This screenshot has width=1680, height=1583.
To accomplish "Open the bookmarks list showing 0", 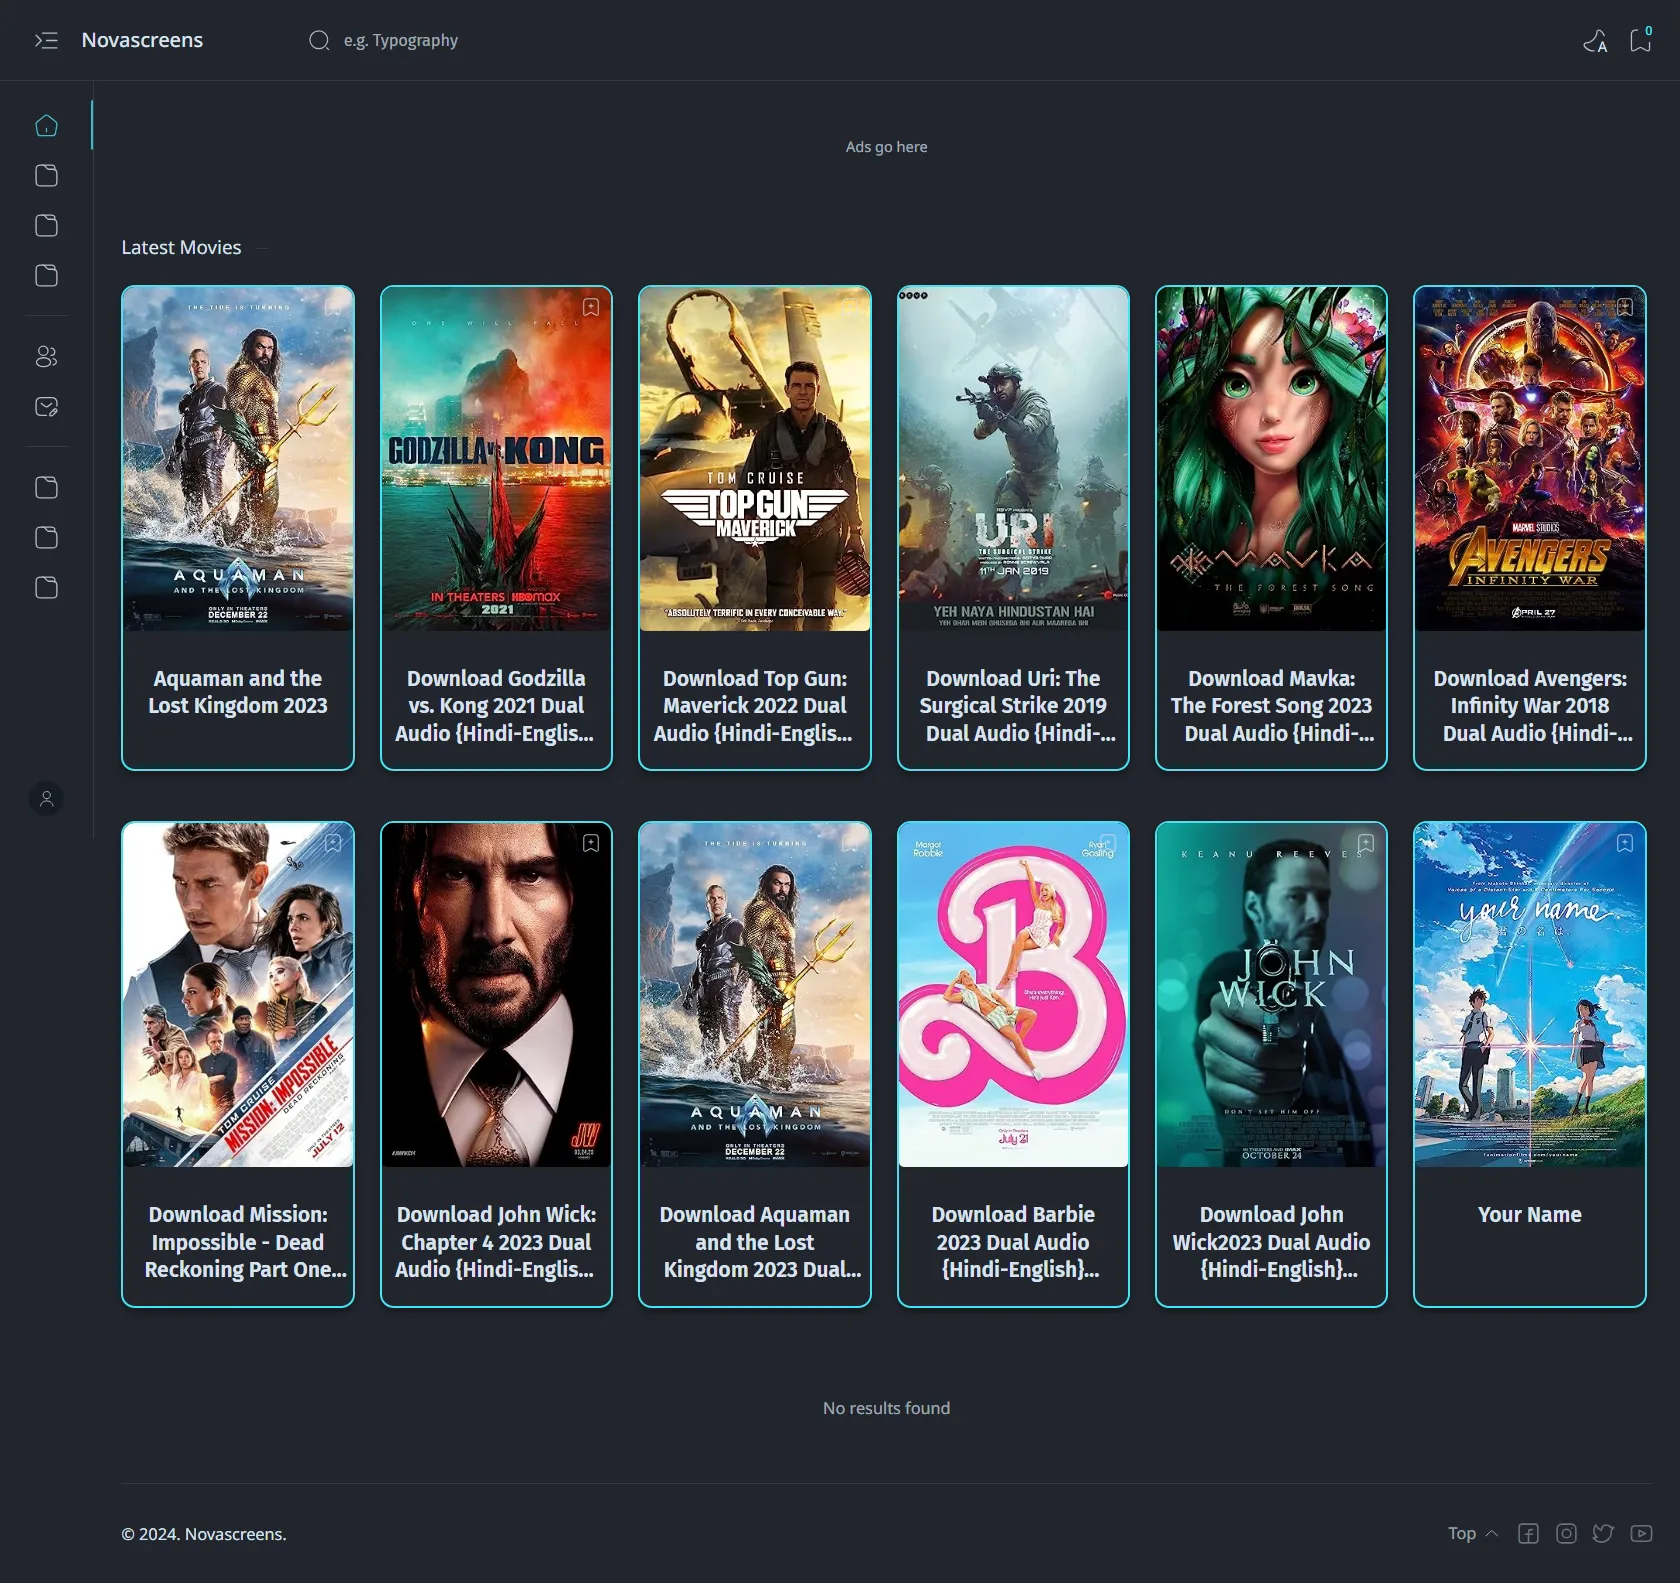I will 1641,40.
